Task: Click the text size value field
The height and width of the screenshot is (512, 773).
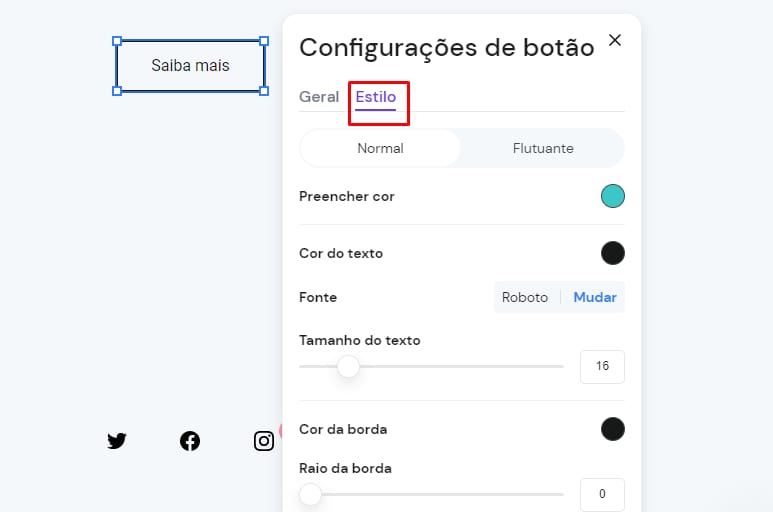Action: click(602, 367)
